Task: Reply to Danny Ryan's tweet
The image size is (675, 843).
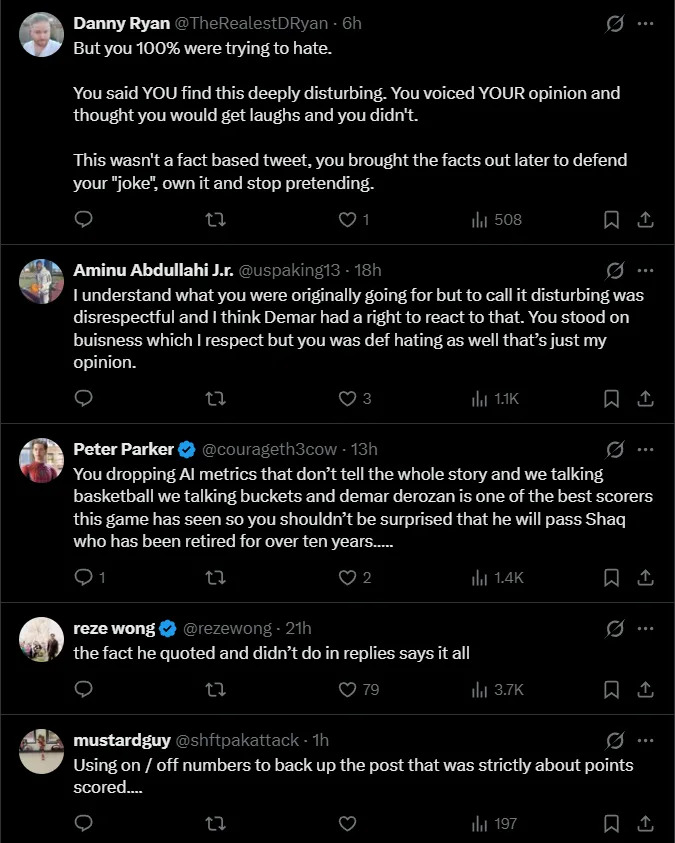Action: [x=83, y=219]
